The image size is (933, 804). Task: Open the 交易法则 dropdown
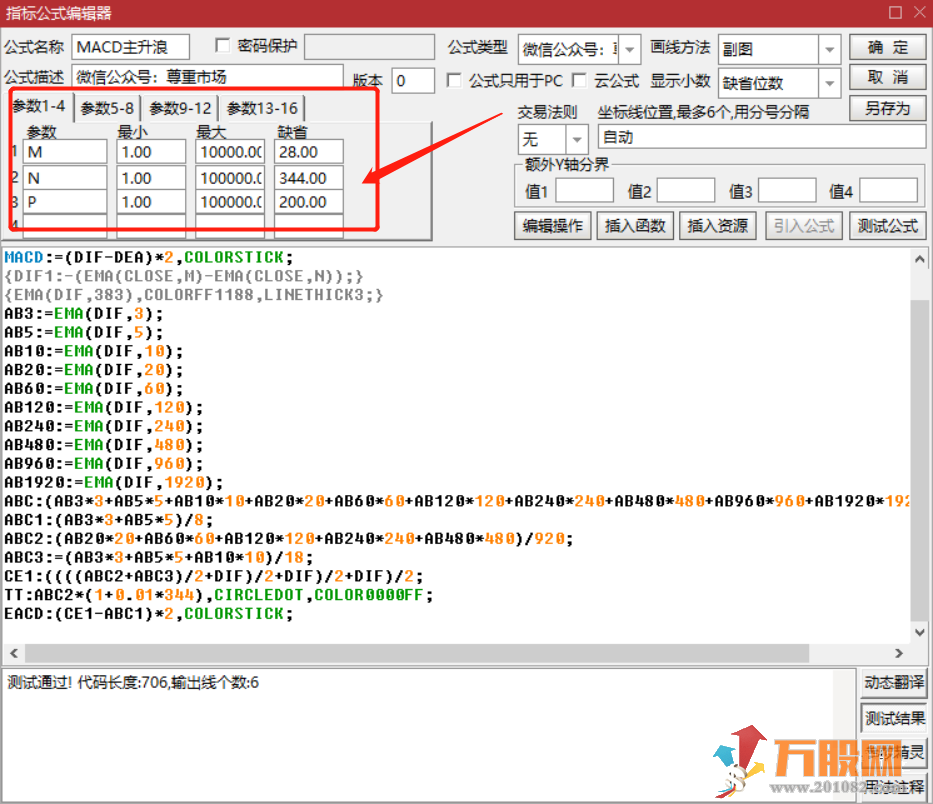[x=576, y=139]
